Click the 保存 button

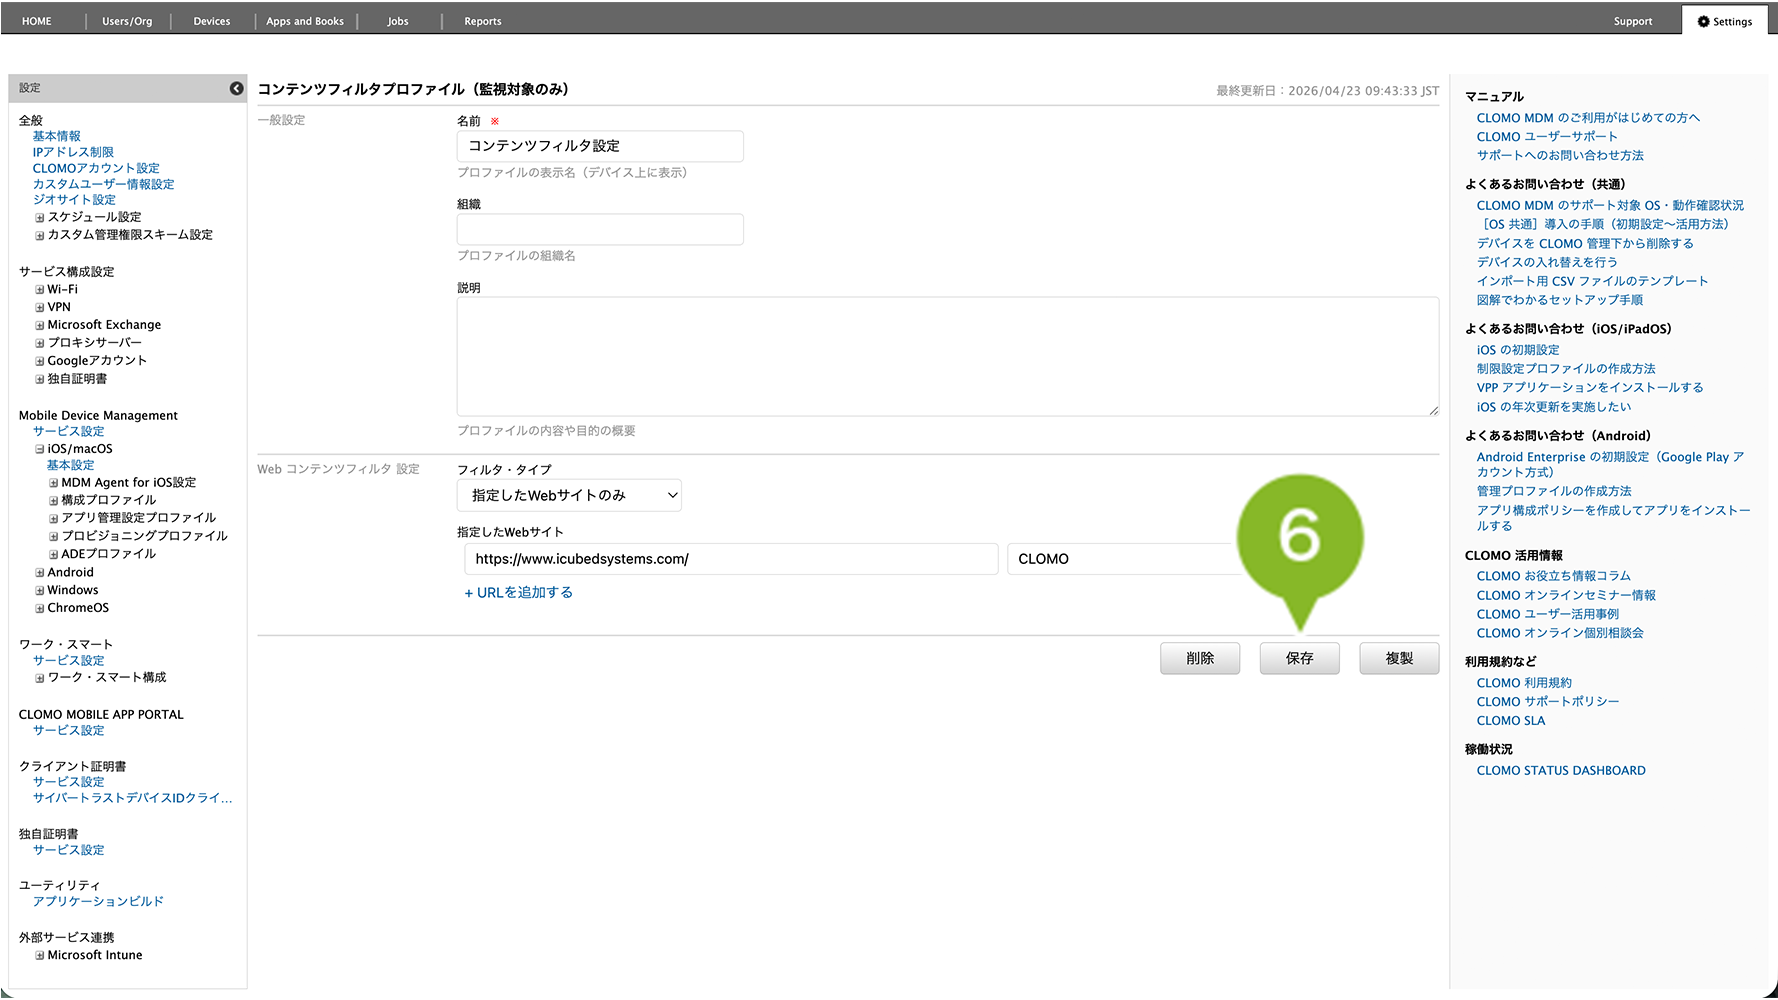pyautogui.click(x=1299, y=658)
